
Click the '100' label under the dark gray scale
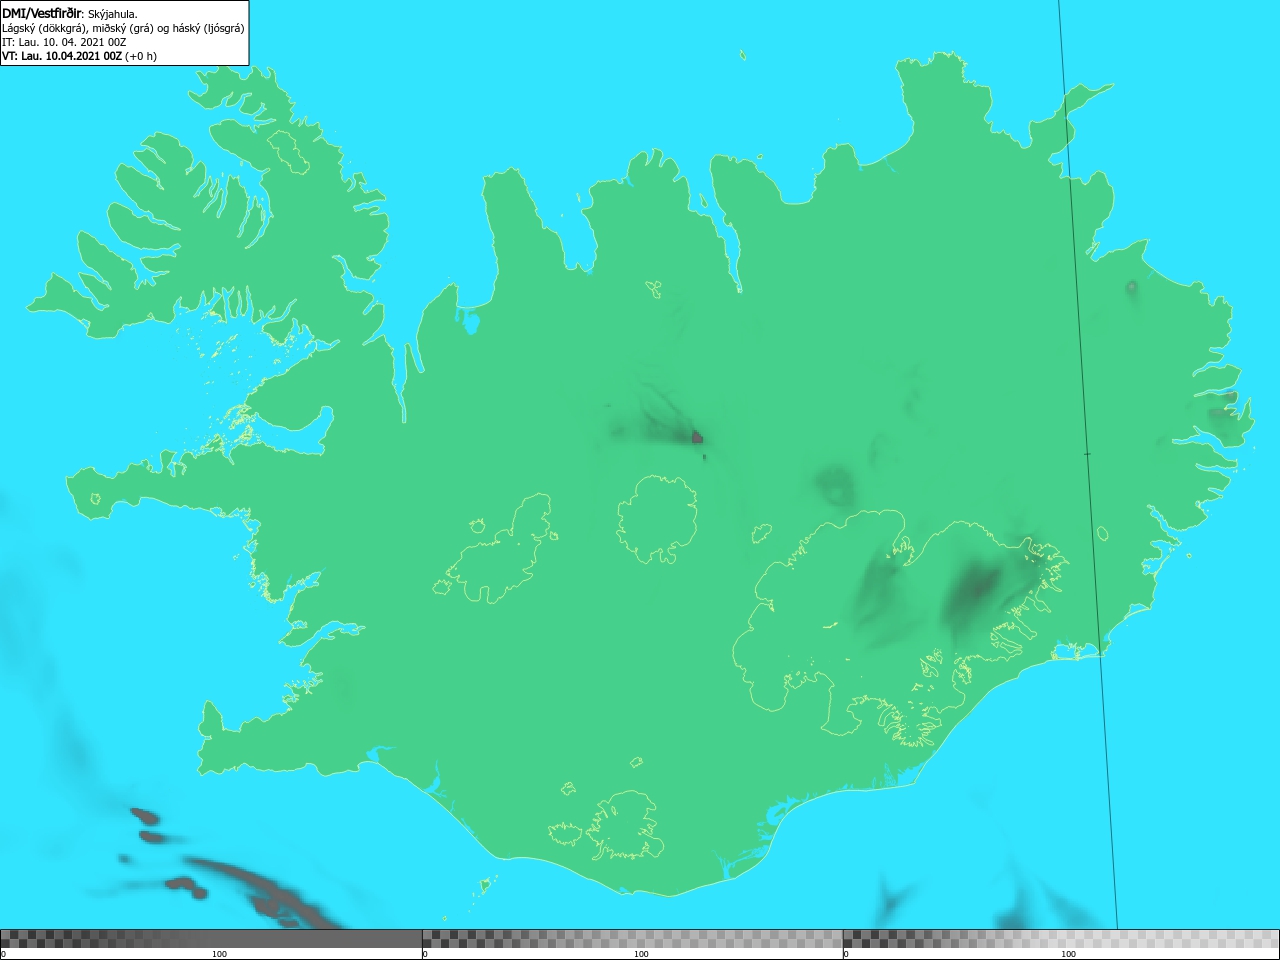tap(219, 954)
